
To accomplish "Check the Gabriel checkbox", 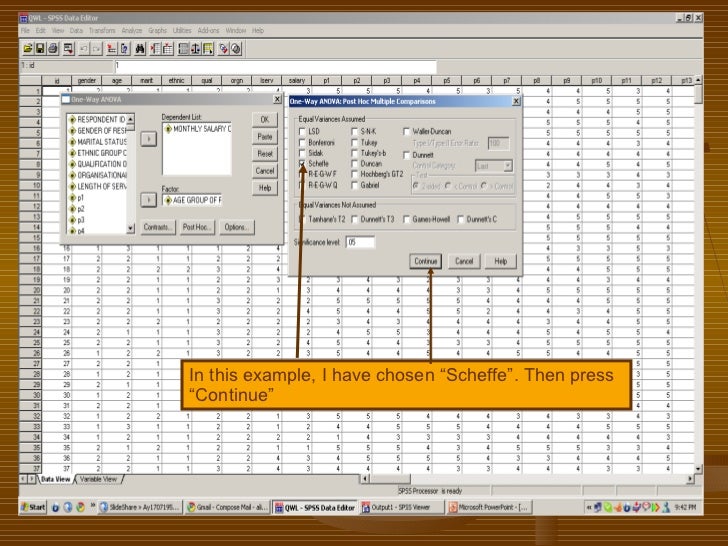I will tap(355, 185).
